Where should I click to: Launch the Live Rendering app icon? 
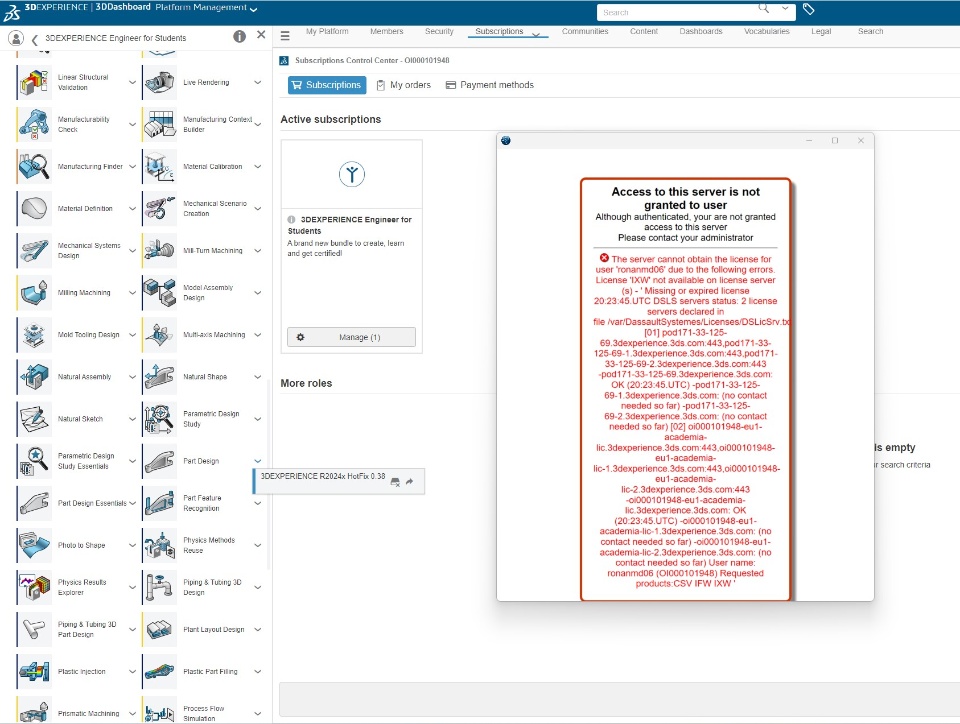(160, 83)
